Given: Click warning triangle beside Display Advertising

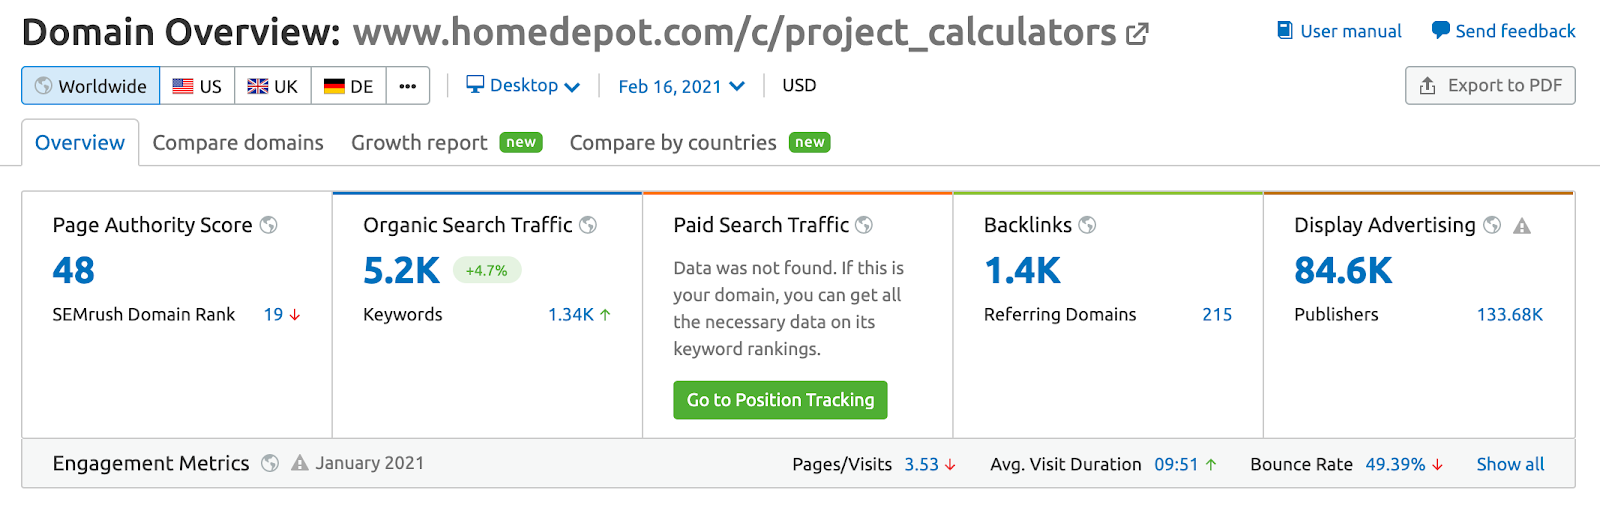Looking at the screenshot, I should 1522,226.
